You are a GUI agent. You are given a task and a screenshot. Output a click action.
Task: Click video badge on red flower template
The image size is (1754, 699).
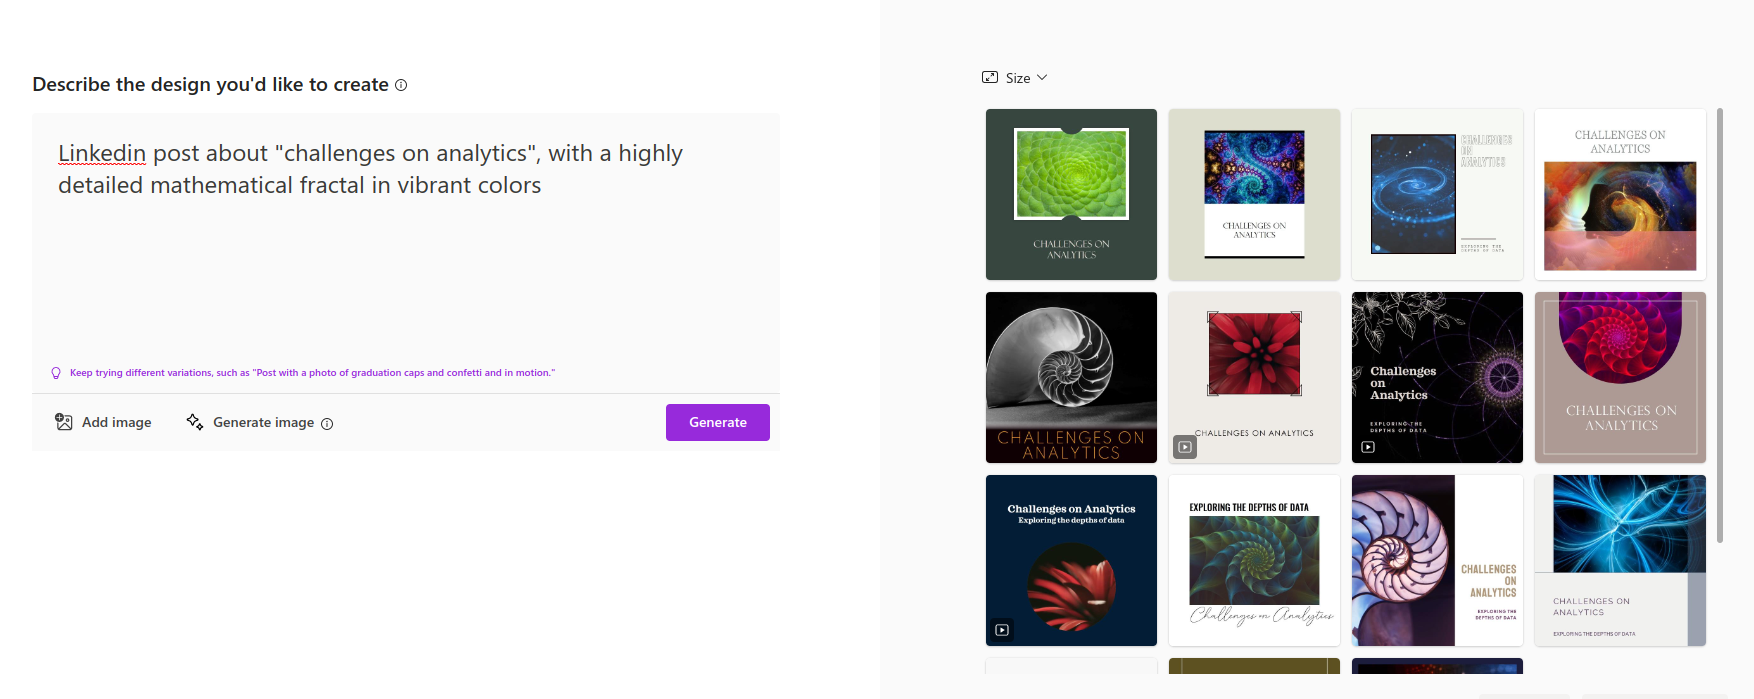pyautogui.click(x=1185, y=447)
